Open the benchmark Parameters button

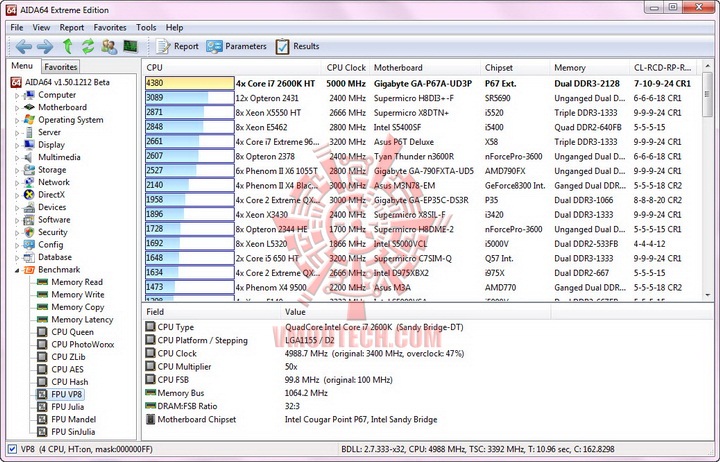pyautogui.click(x=236, y=46)
